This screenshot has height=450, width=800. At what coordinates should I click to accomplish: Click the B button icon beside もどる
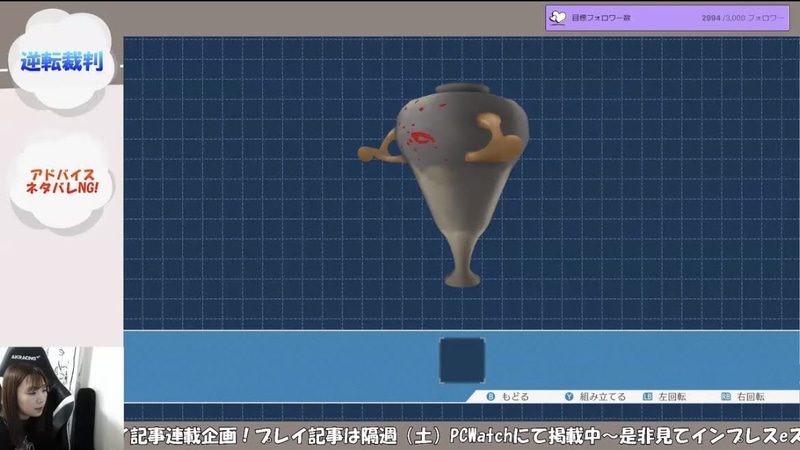click(491, 396)
